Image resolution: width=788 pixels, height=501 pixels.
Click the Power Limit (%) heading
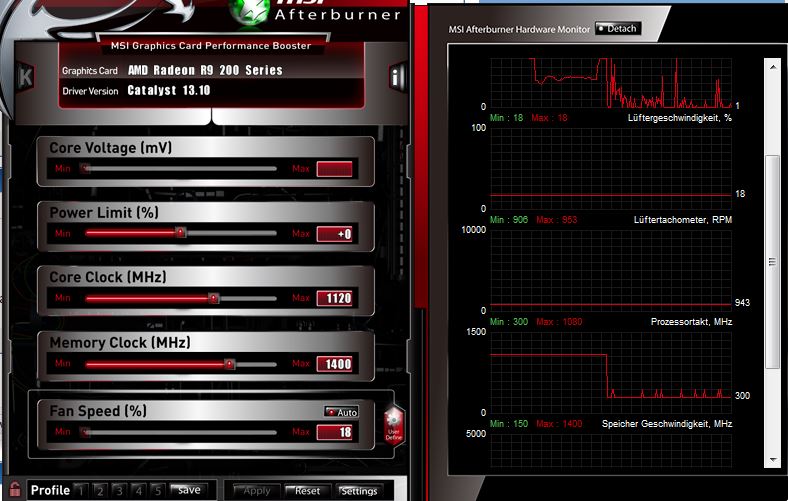[104, 213]
